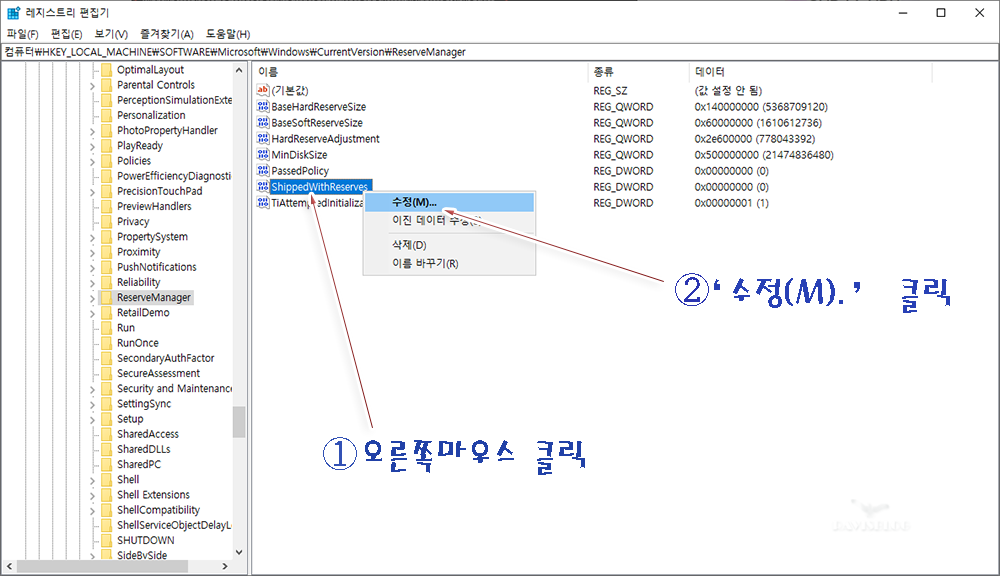Click the ShippedWithReserves value icon
This screenshot has width=1000, height=576.
[x=263, y=186]
